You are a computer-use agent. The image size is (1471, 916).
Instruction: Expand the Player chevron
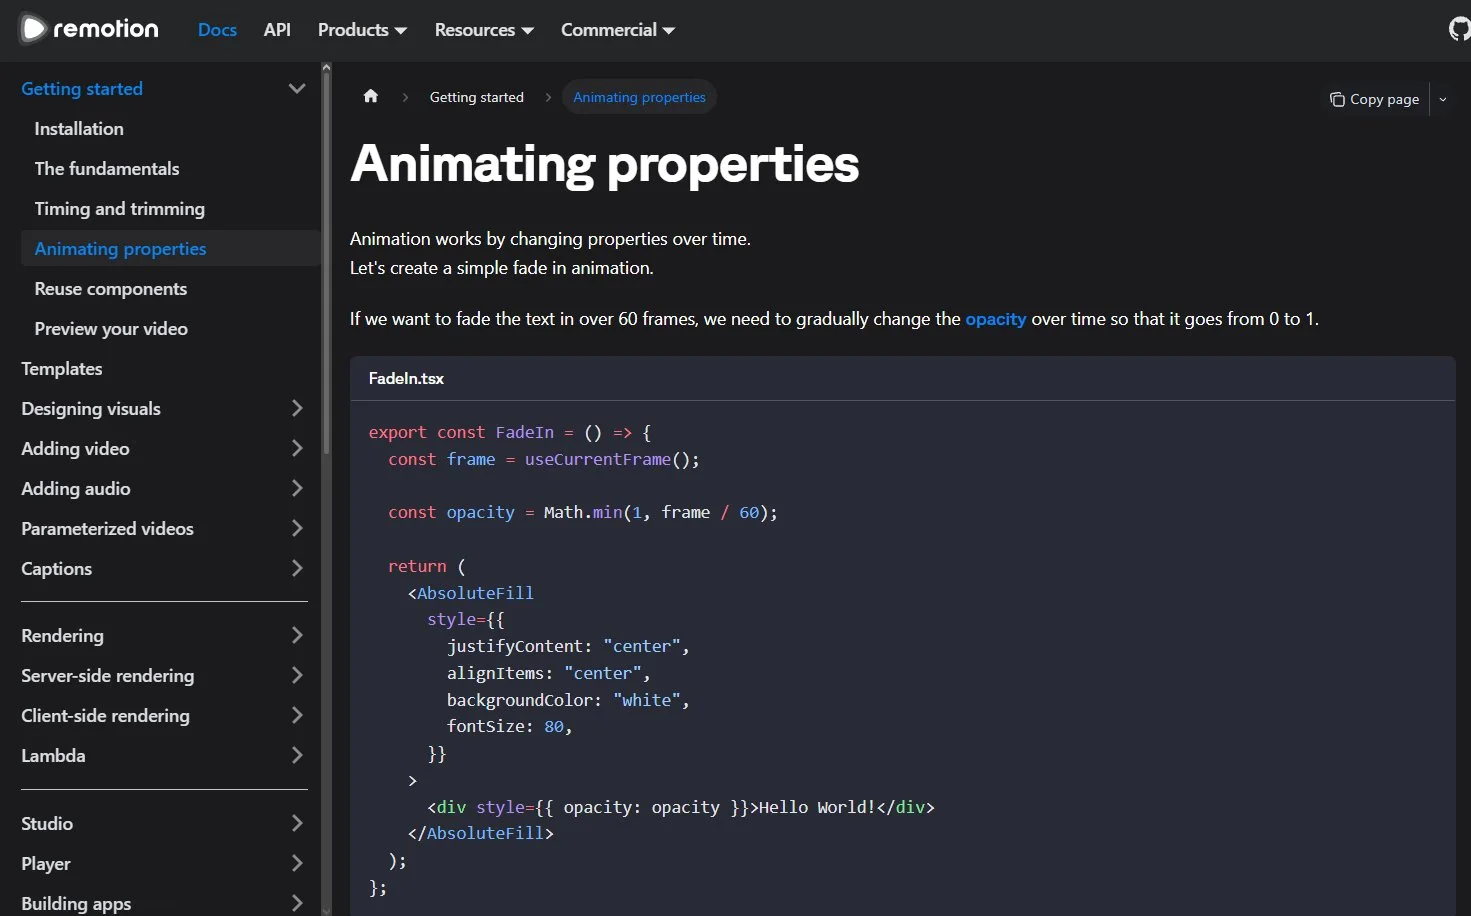tap(297, 863)
